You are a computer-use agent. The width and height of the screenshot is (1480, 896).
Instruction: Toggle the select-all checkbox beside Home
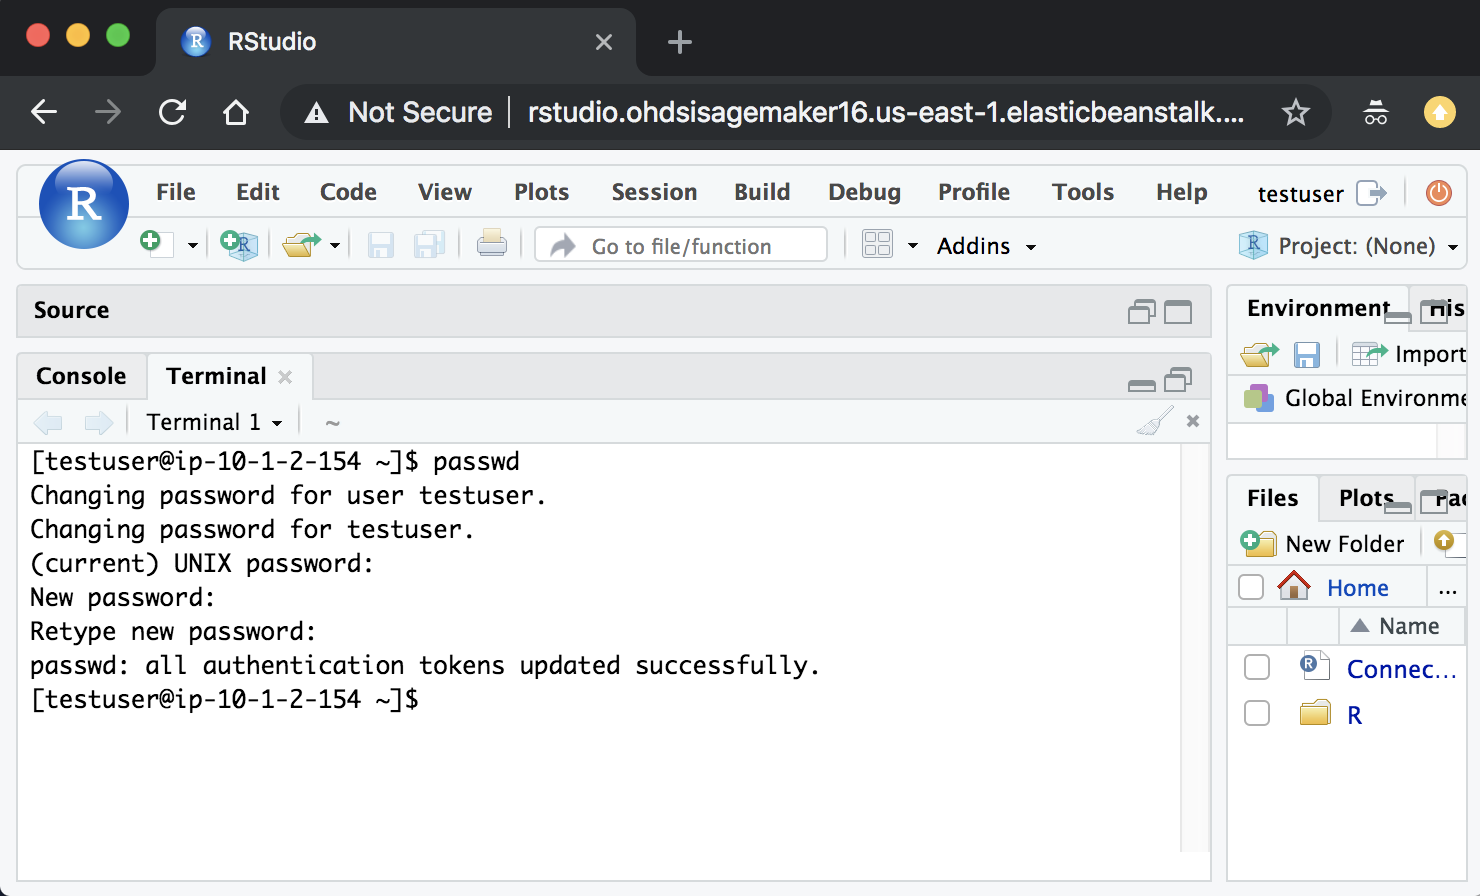point(1251,587)
